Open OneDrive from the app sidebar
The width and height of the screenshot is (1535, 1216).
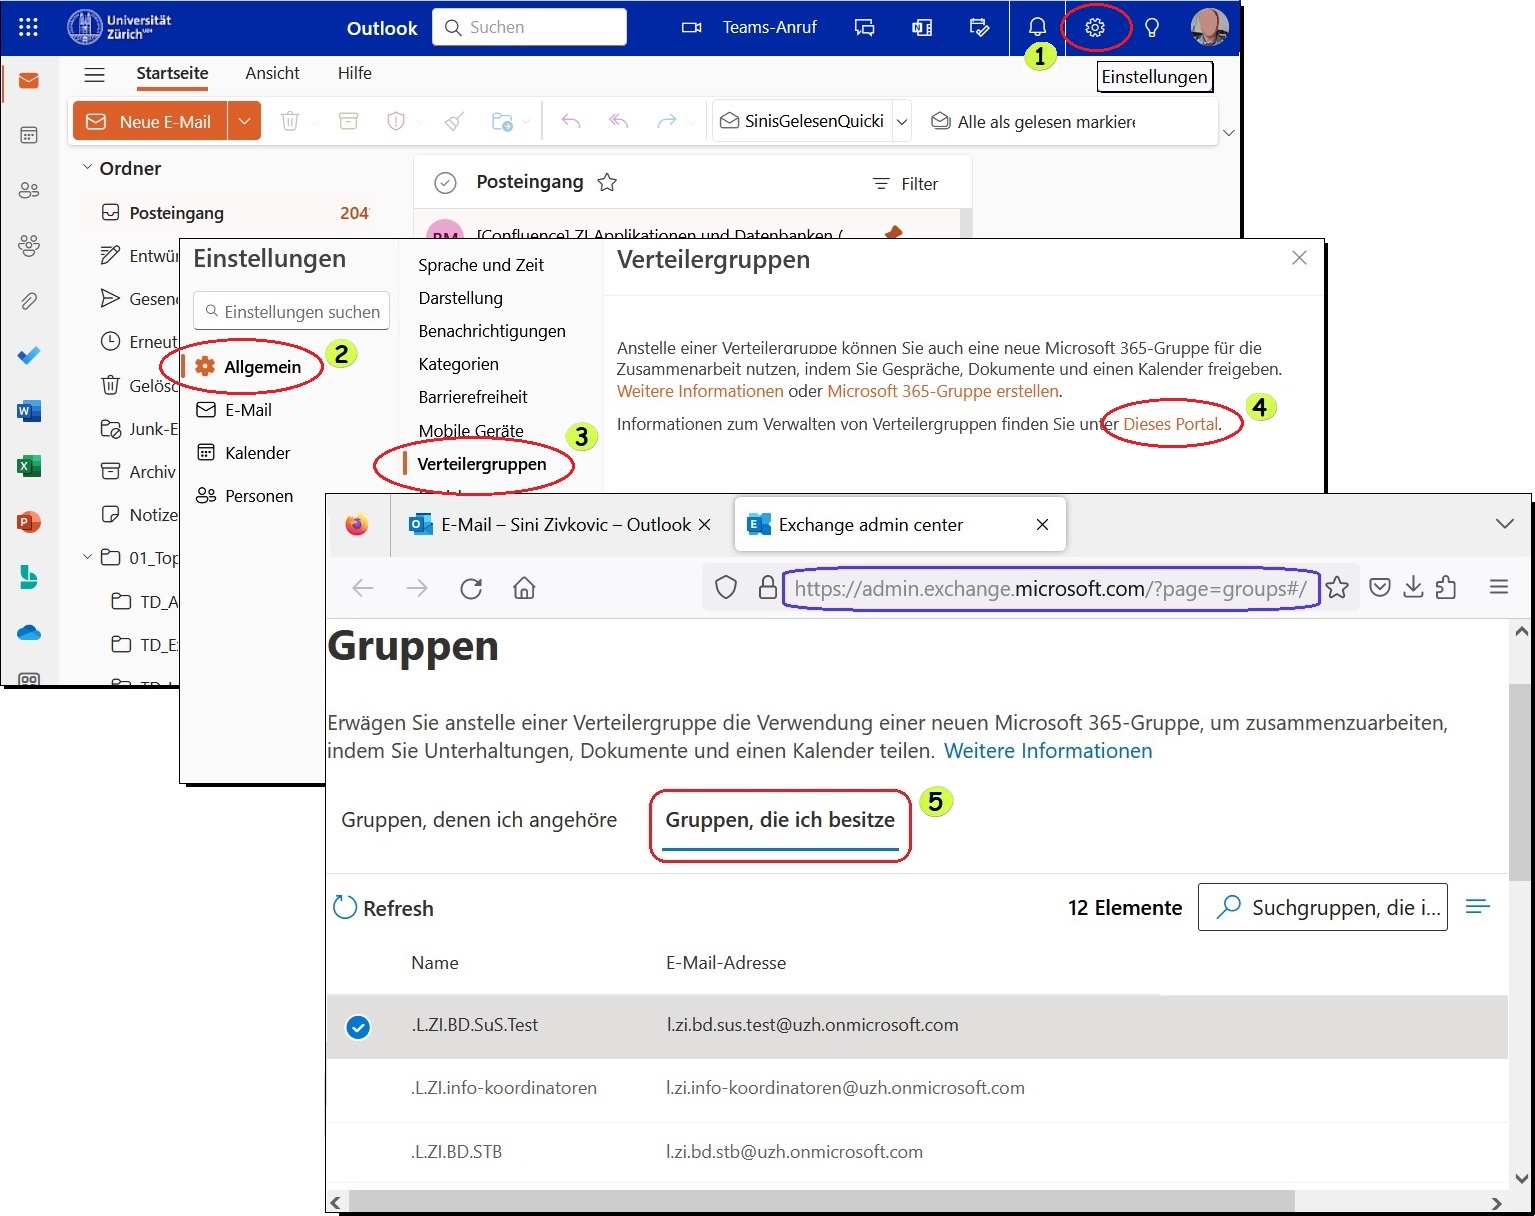(29, 633)
